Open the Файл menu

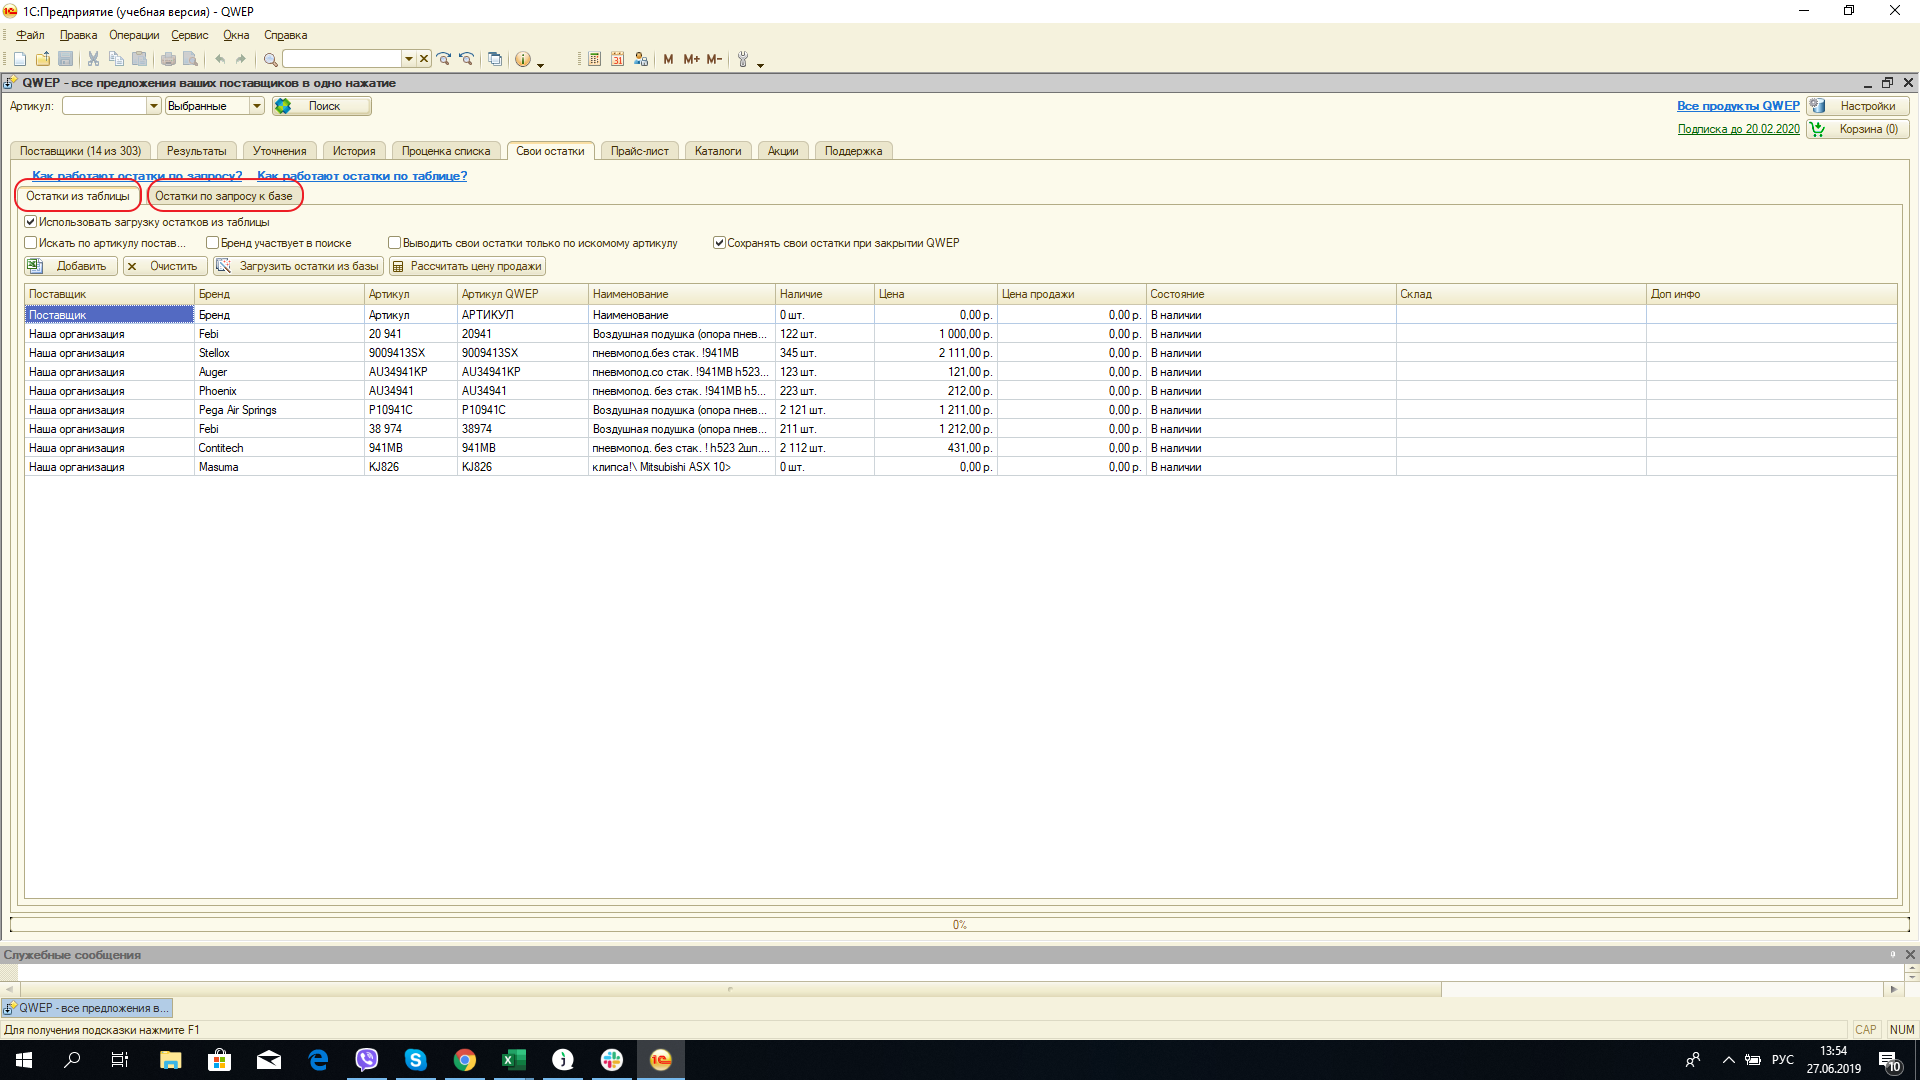click(x=30, y=35)
